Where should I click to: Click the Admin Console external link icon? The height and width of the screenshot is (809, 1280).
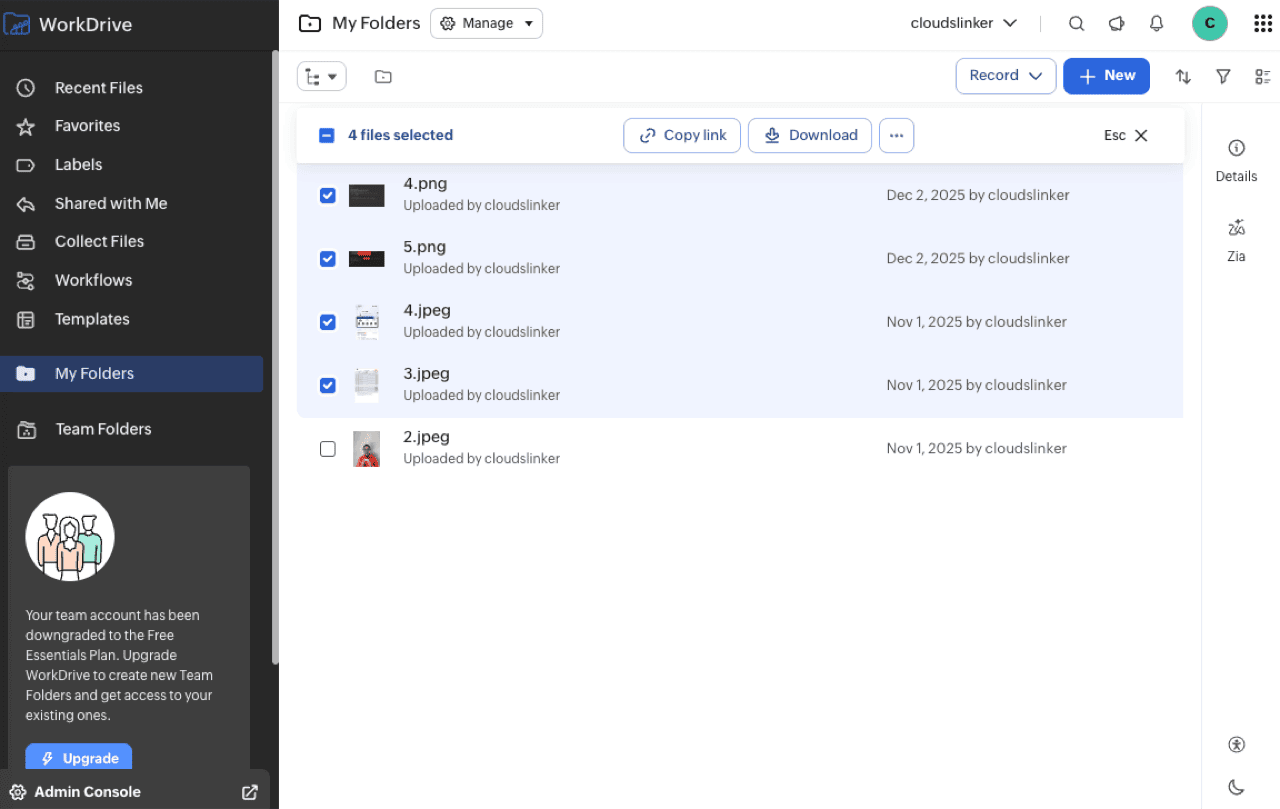pyautogui.click(x=250, y=792)
